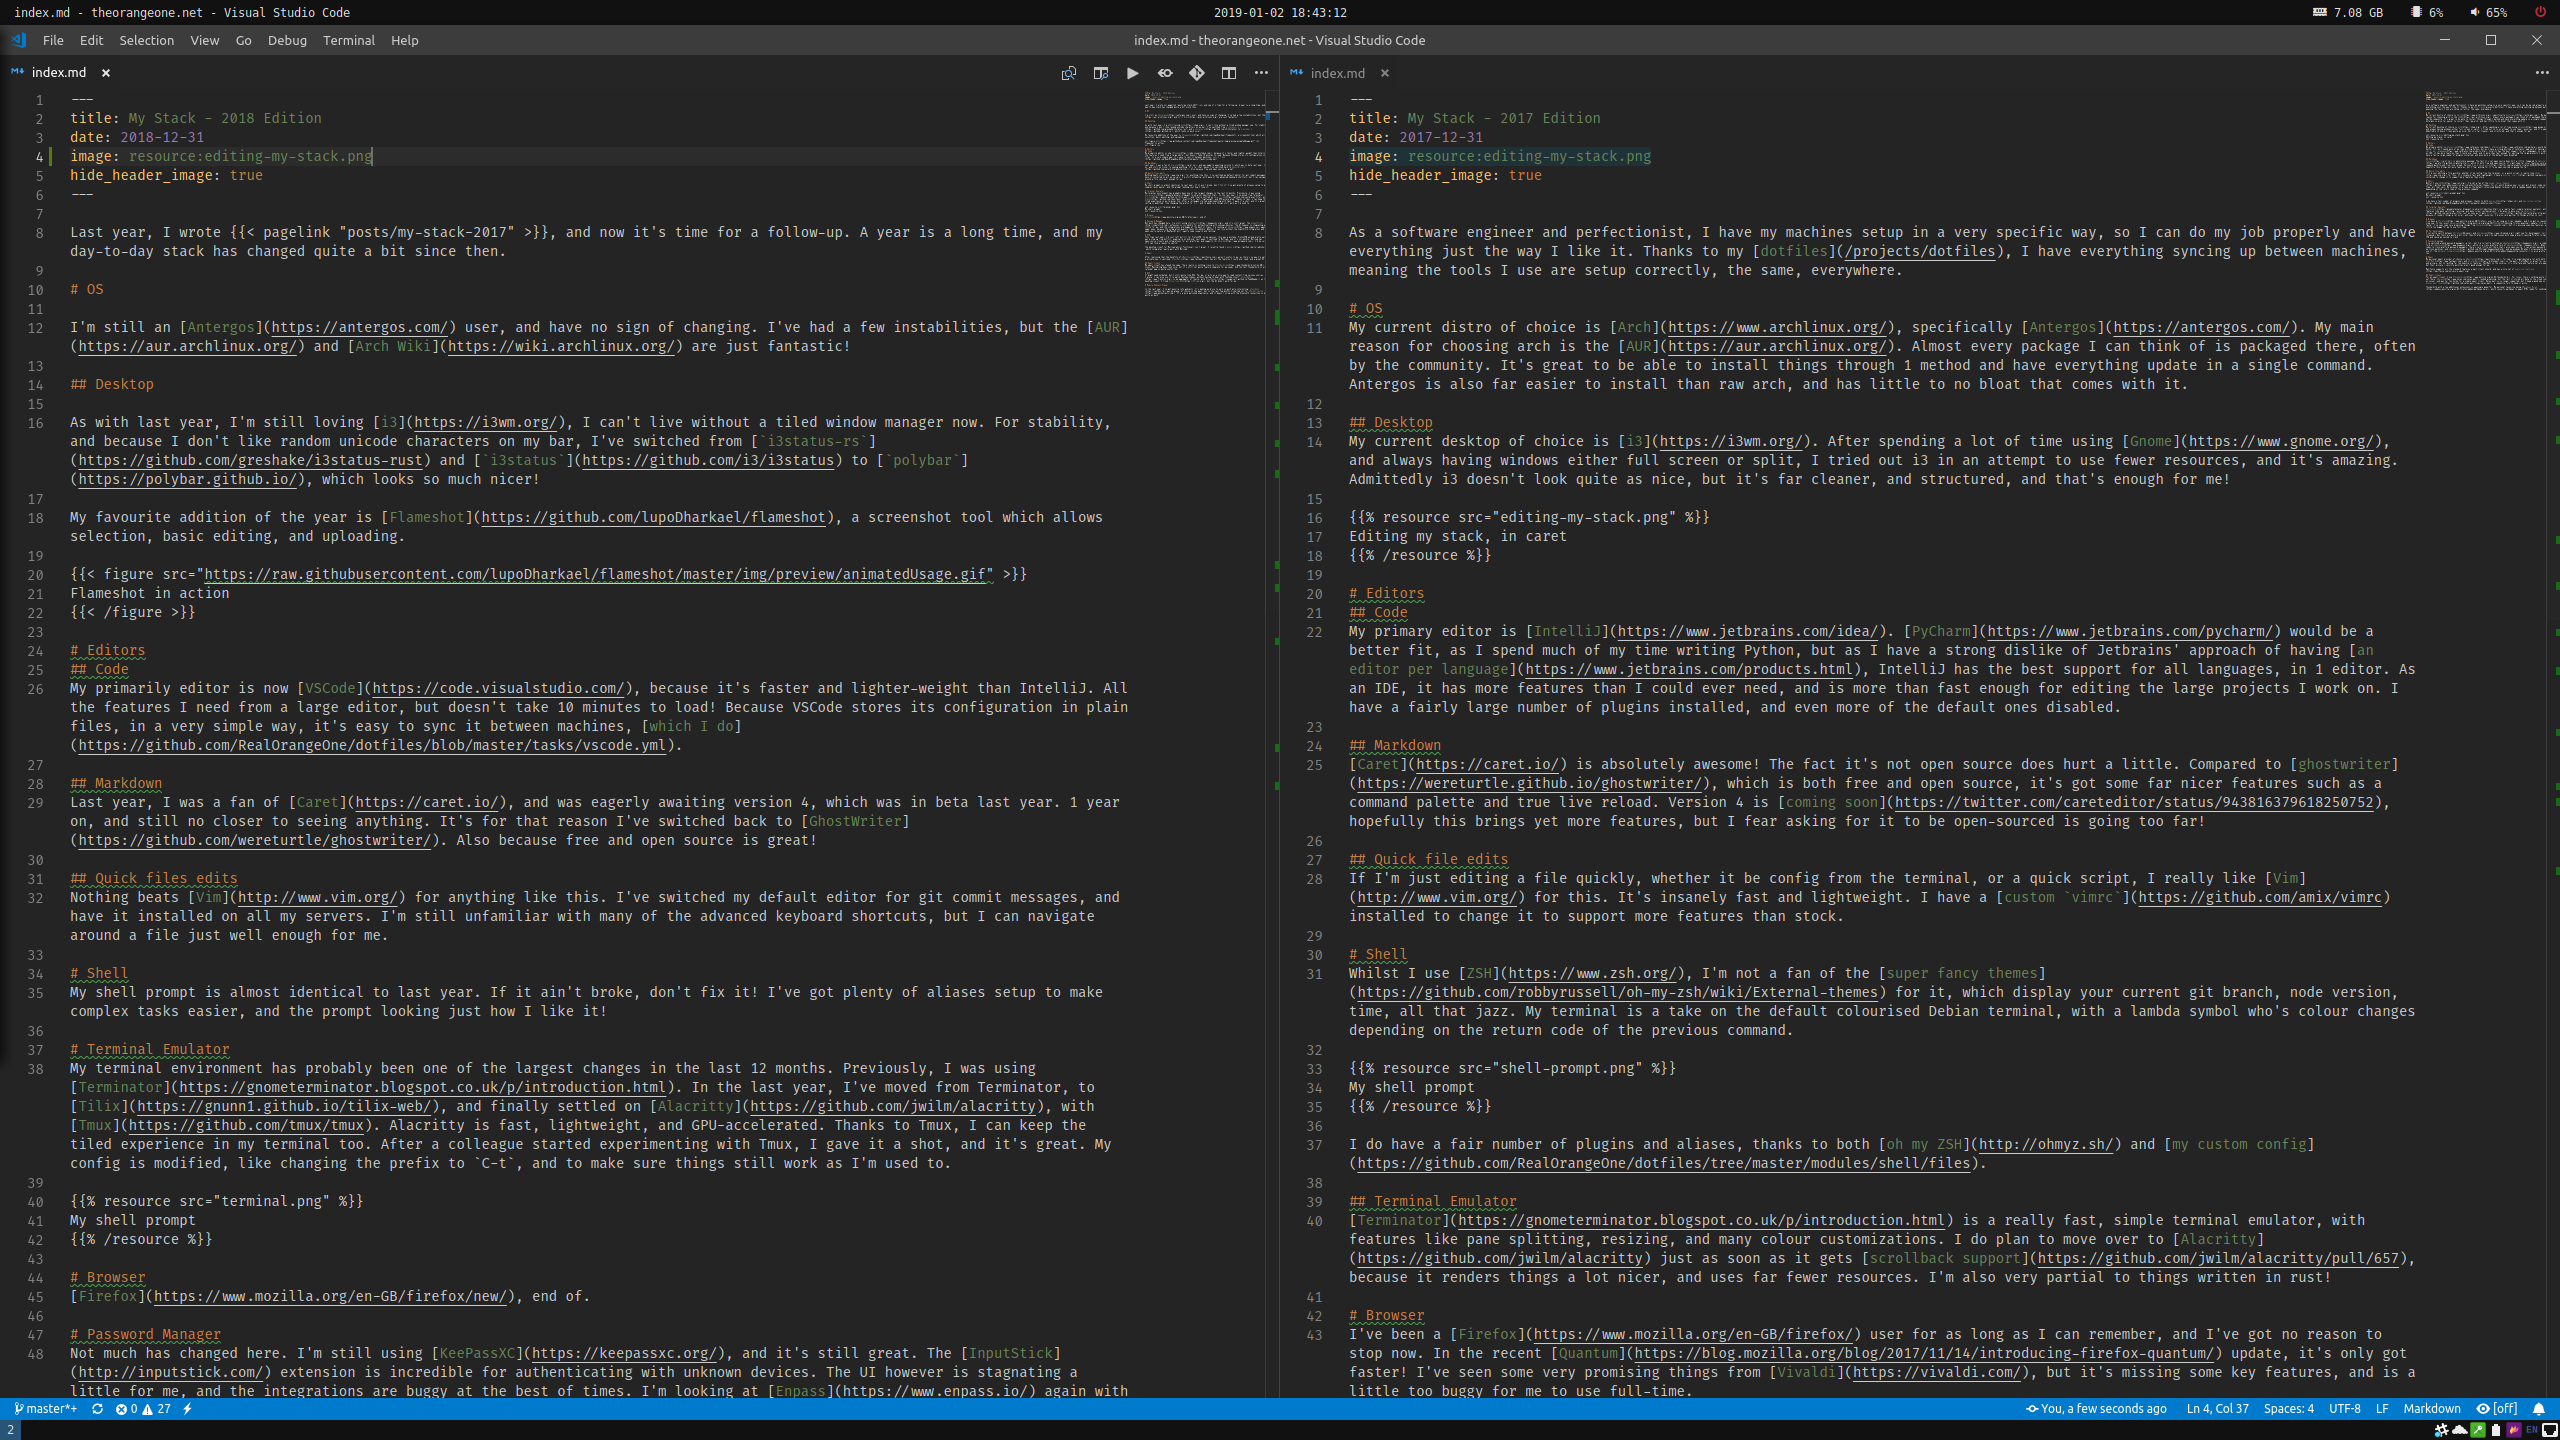The image size is (2560, 1440).
Task: Click the EN keyboard layout indicator
Action: (x=2532, y=1430)
